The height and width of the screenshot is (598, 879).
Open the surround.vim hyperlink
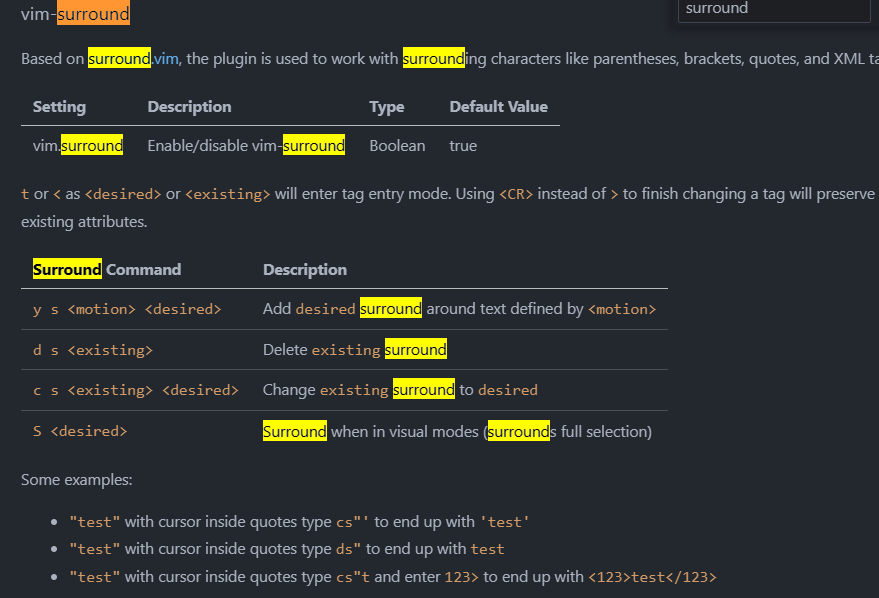point(134,59)
